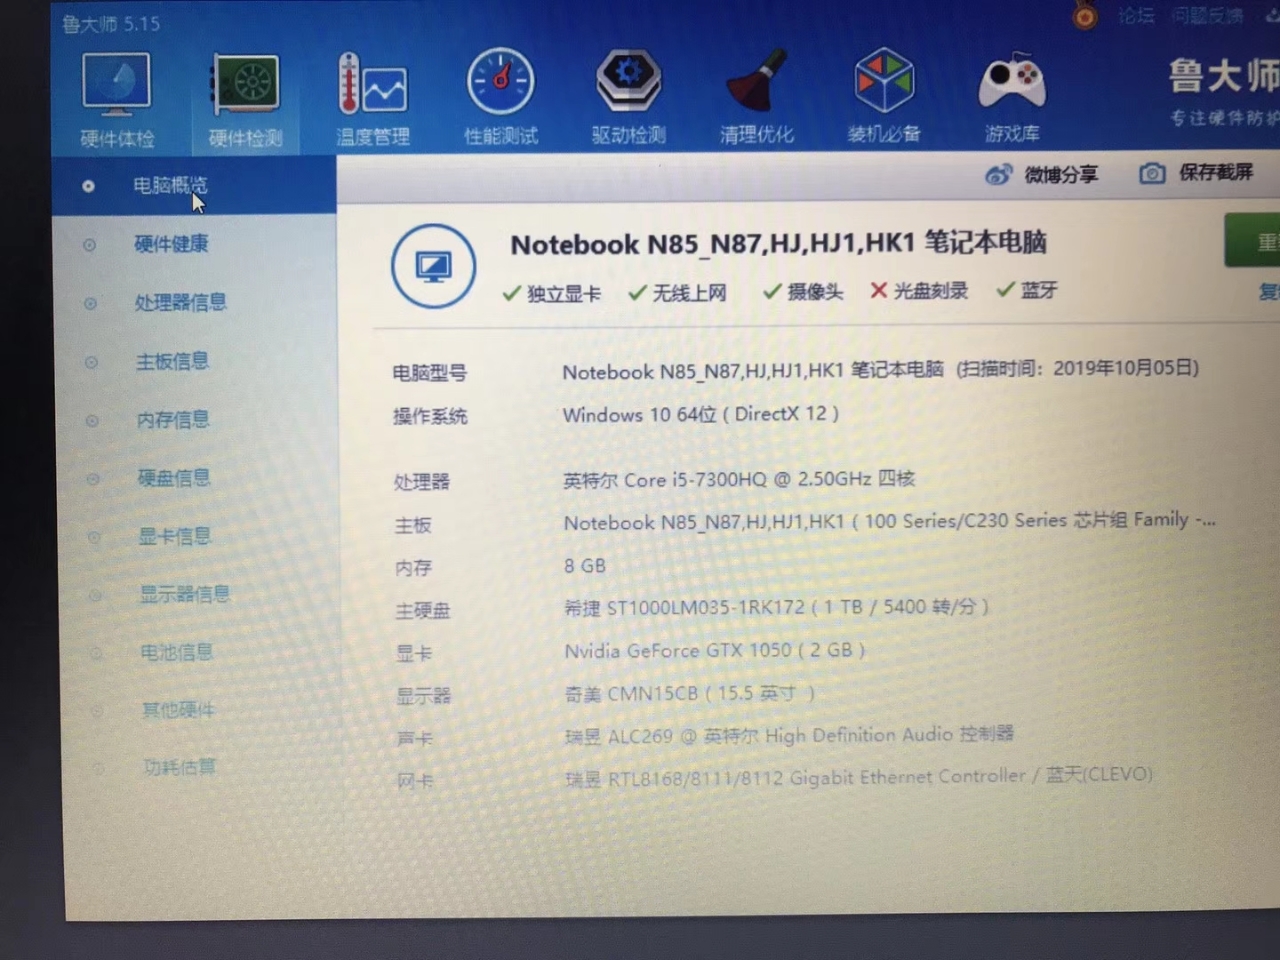Click the Notebook N85_N87 heading title
The height and width of the screenshot is (960, 1280).
pos(778,243)
